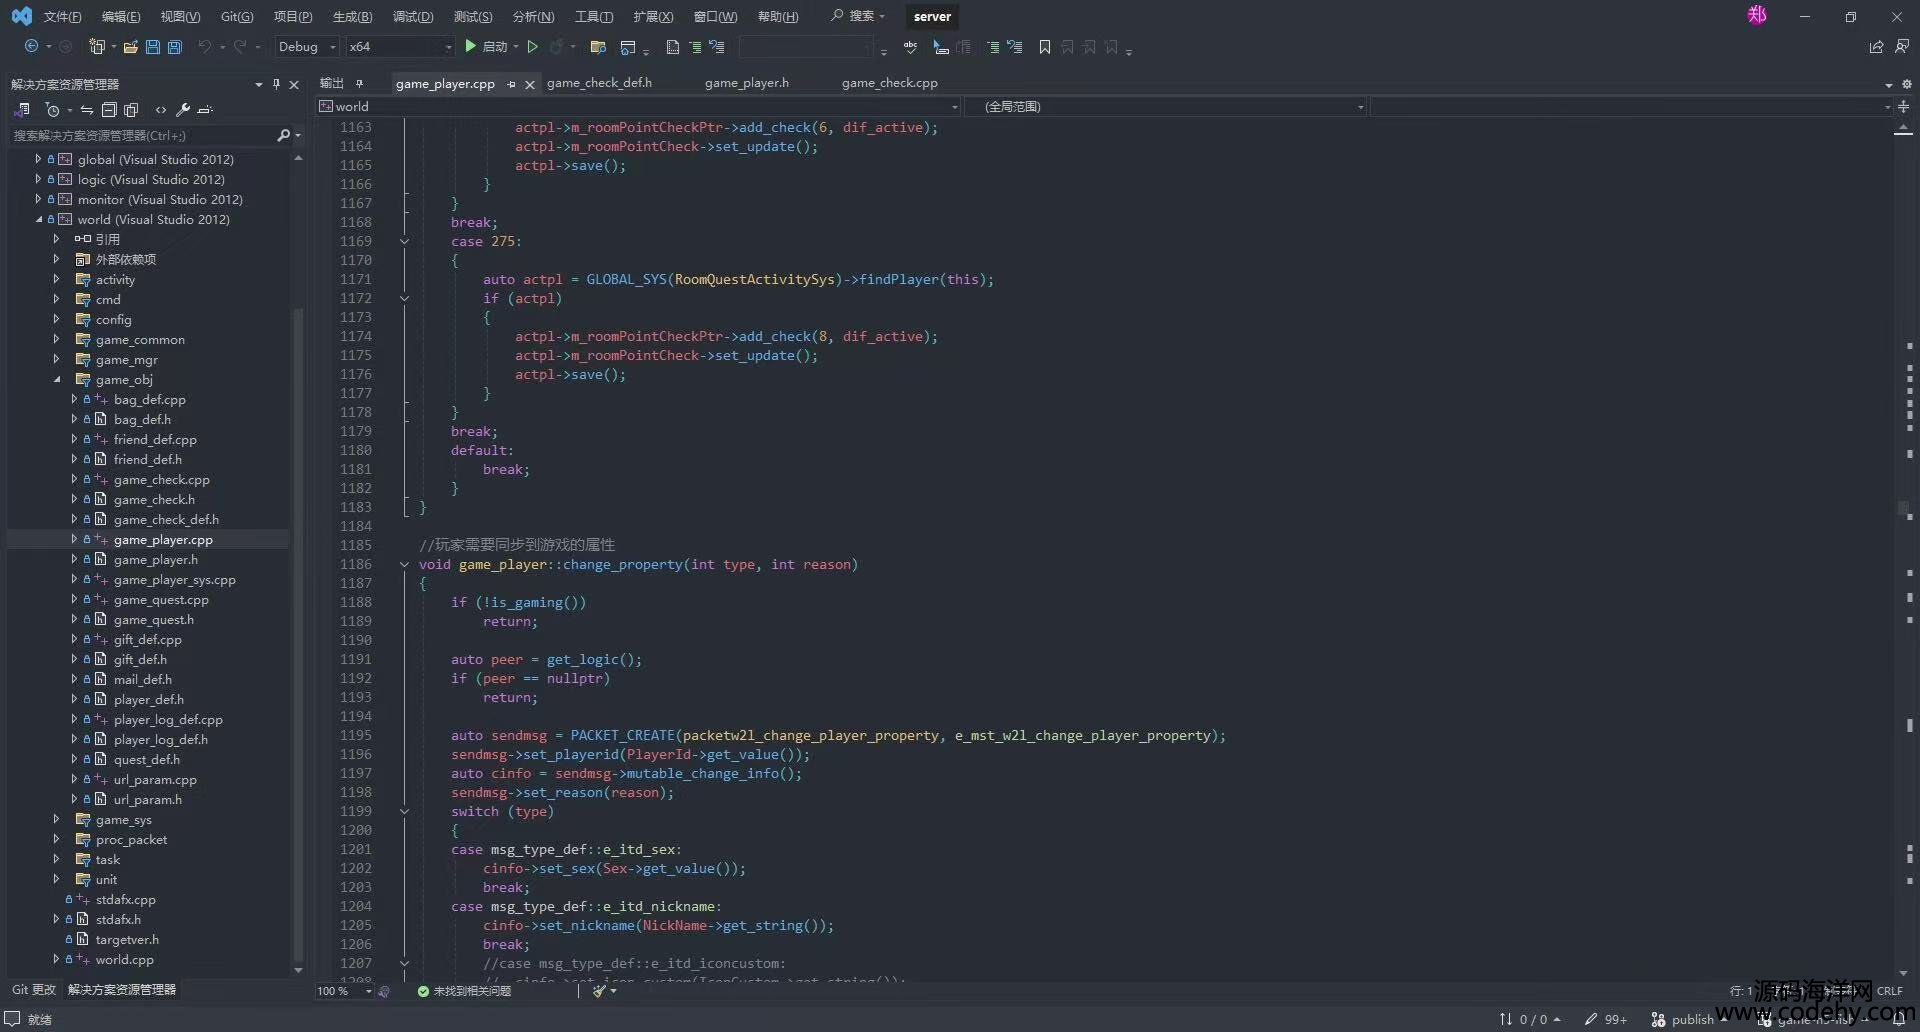Click the View Code angle-brackets icon
The width and height of the screenshot is (1920, 1032).
161,110
